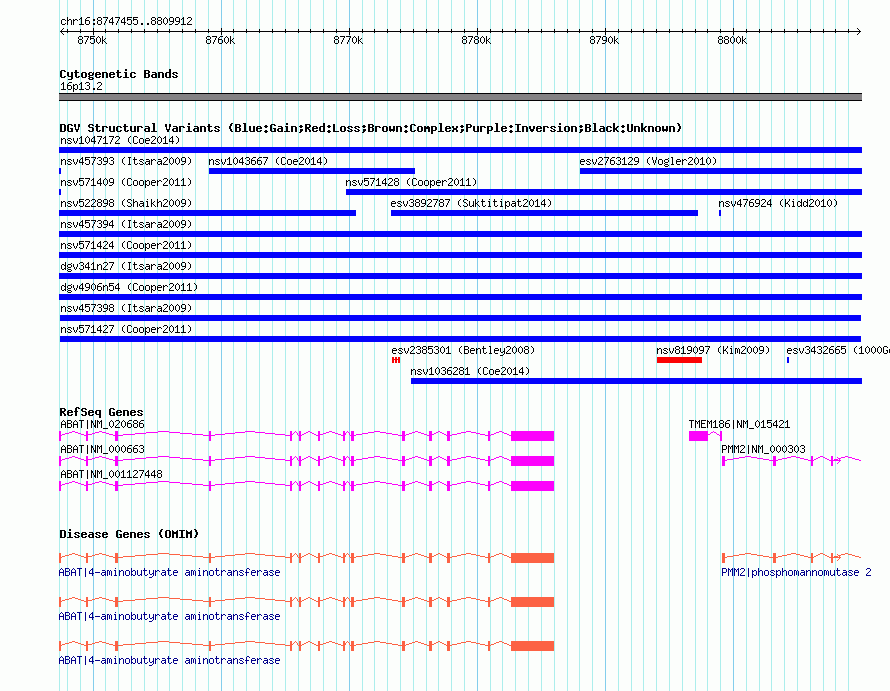Viewport: 890px width, 691px height.
Task: Select dgv341n27 (Itsara2009) label
Action: (126, 266)
